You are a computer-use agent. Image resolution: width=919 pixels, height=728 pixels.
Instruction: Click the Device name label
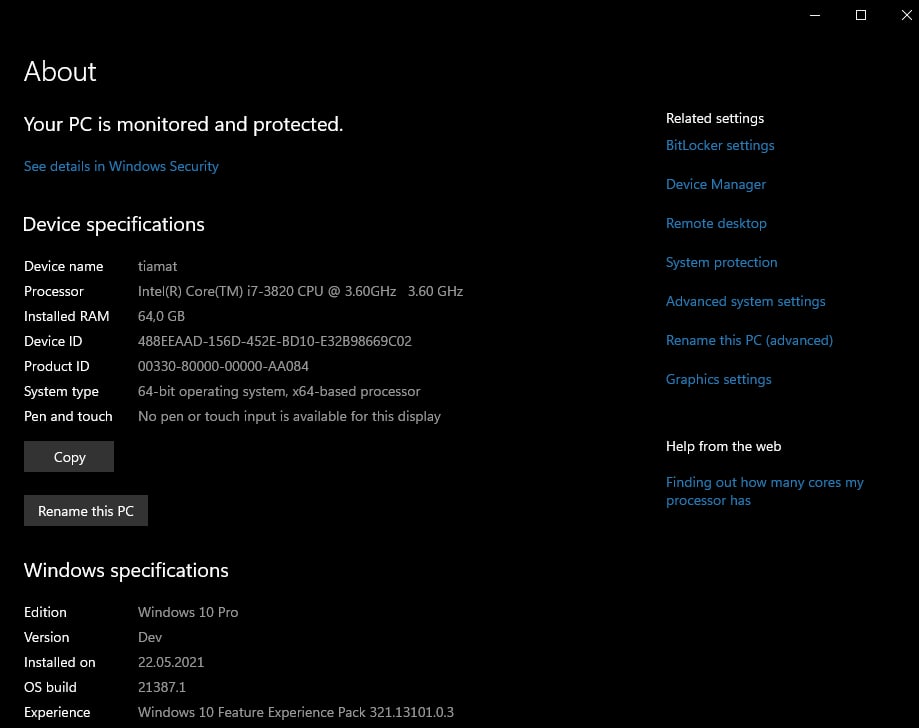[x=63, y=266]
